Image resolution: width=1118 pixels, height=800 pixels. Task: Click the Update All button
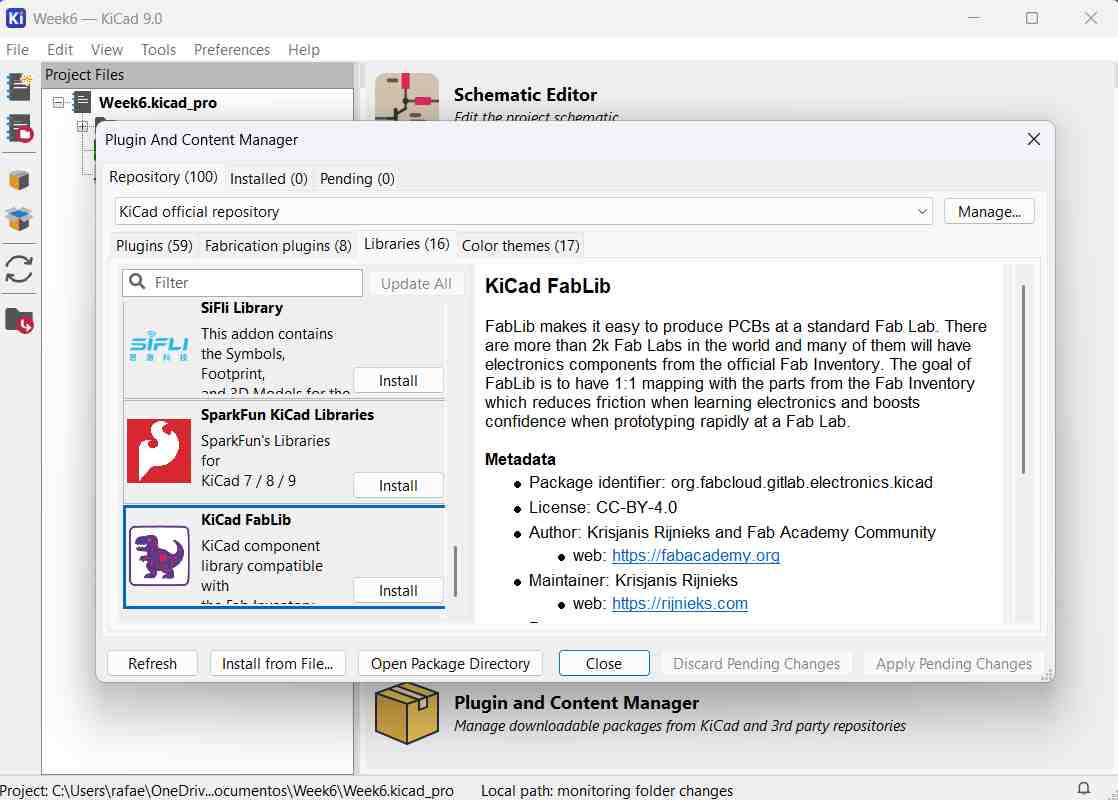[x=416, y=284]
